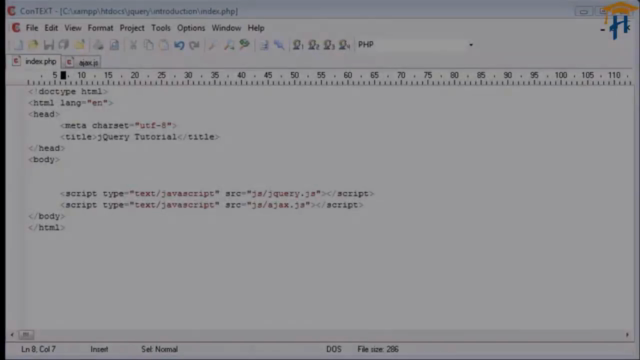Click the doctype html line
The image size is (640, 360).
[x=68, y=91]
